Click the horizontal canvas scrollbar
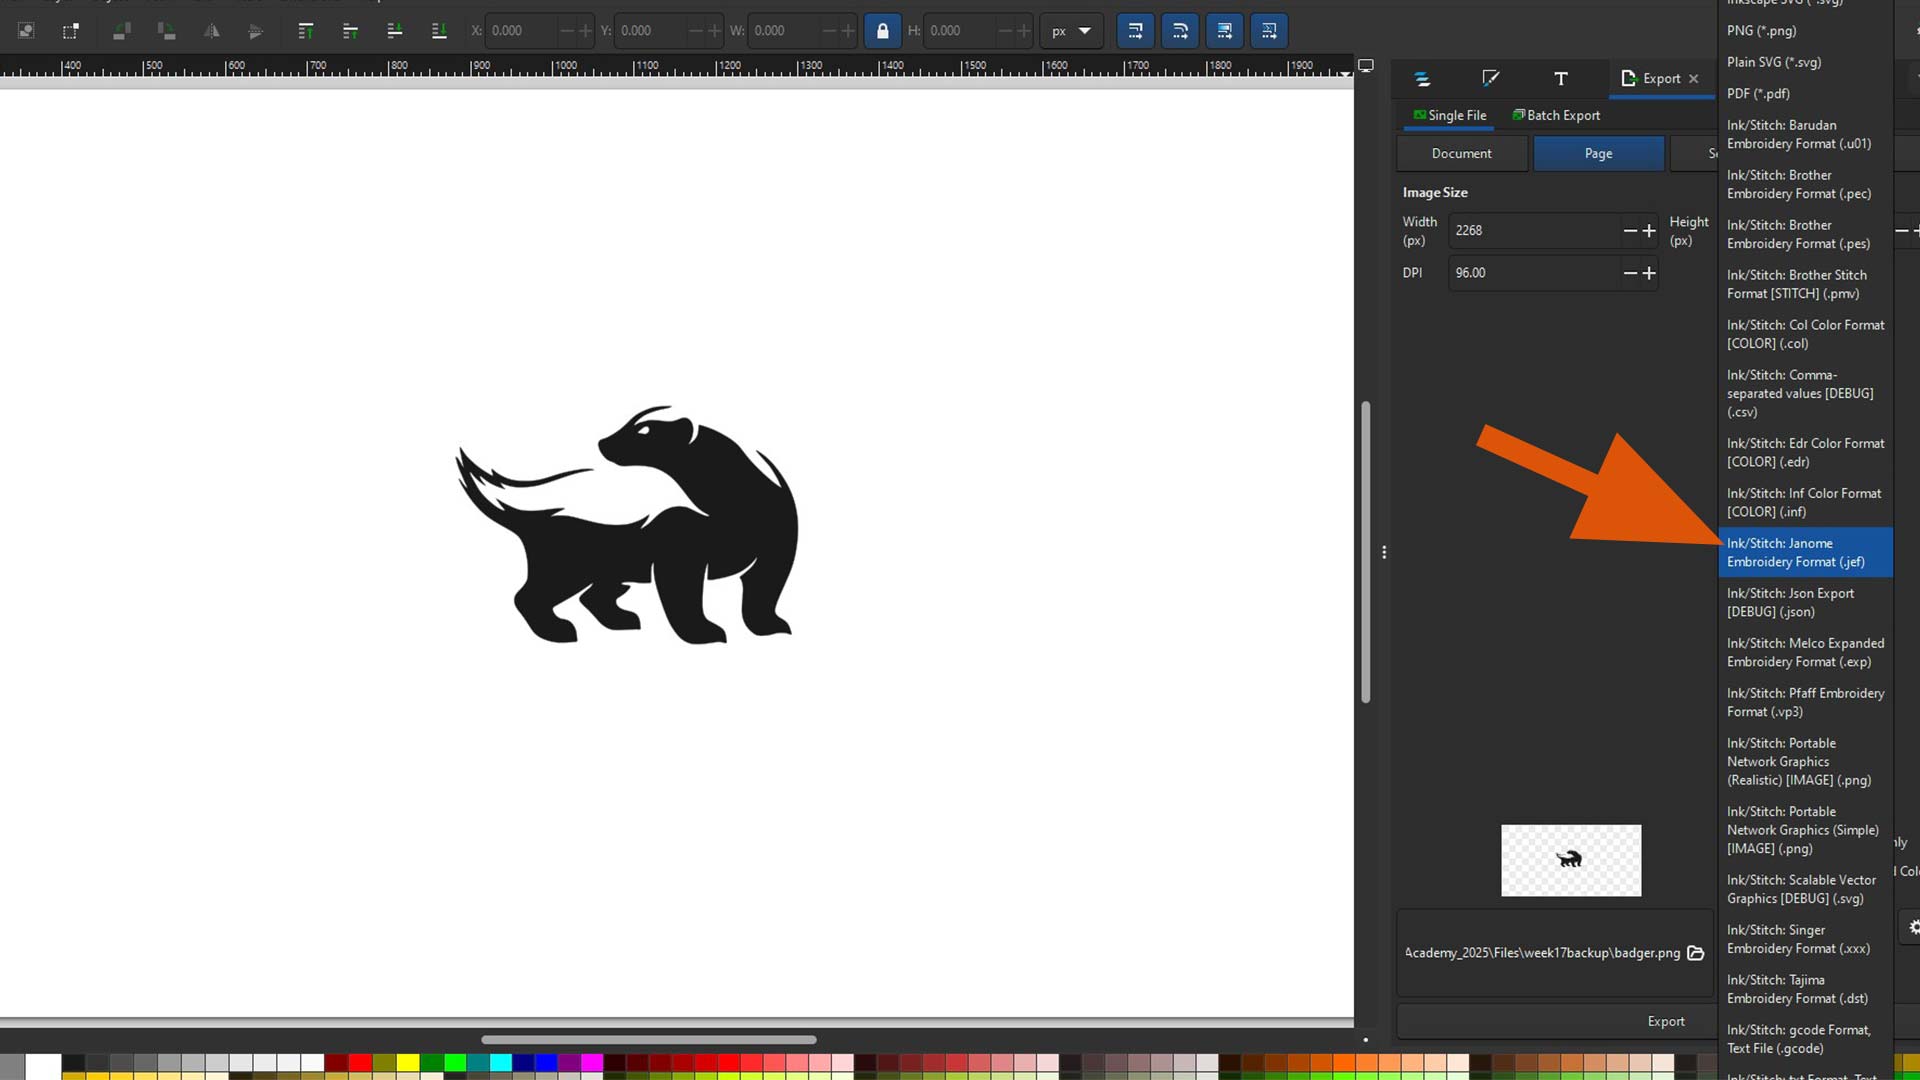 [x=648, y=1040]
